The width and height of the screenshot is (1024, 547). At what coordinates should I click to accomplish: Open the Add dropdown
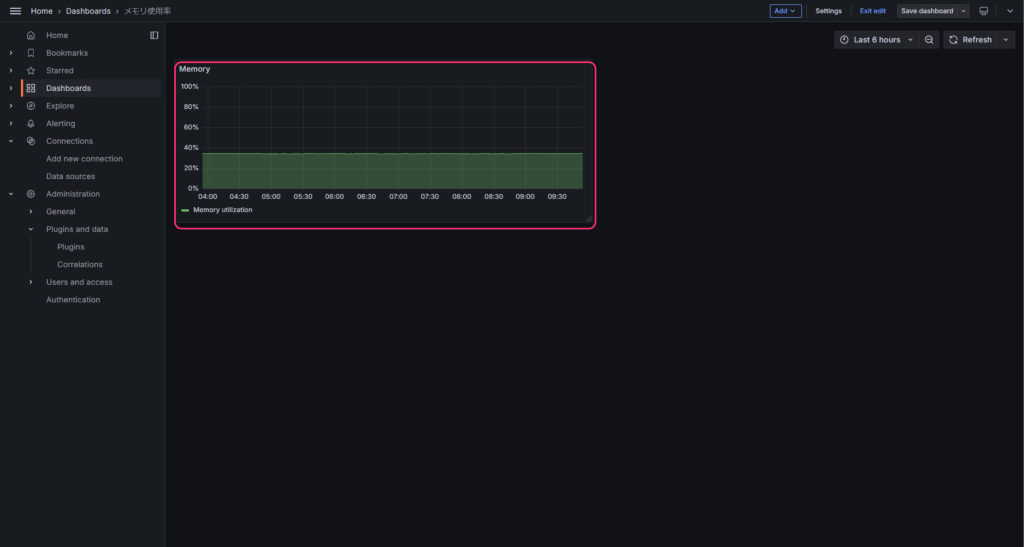[785, 11]
